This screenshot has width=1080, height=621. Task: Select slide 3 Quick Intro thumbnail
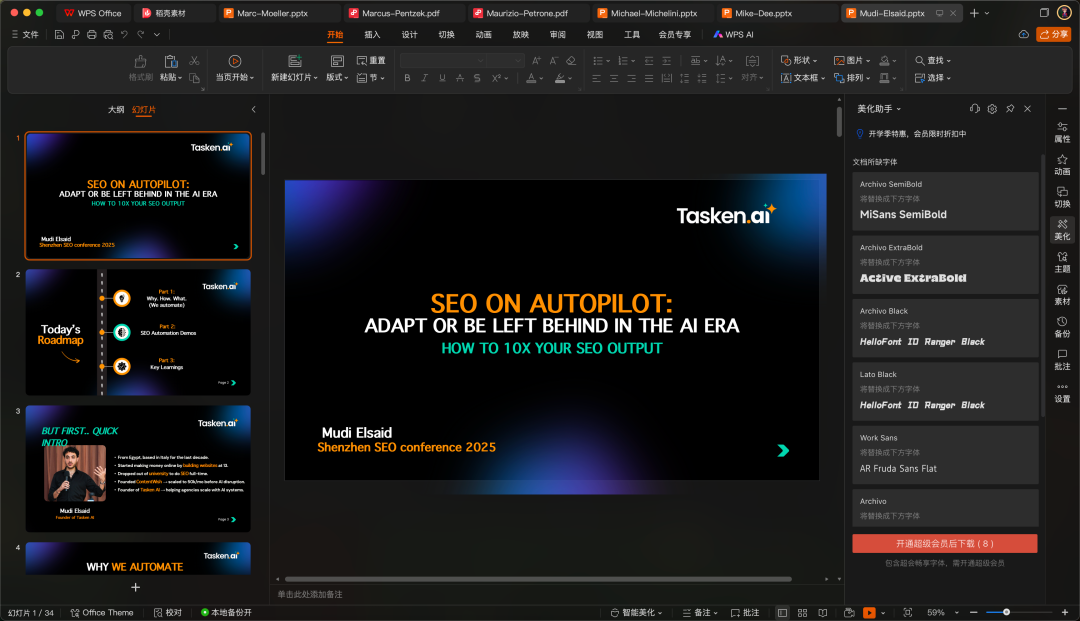(138, 468)
